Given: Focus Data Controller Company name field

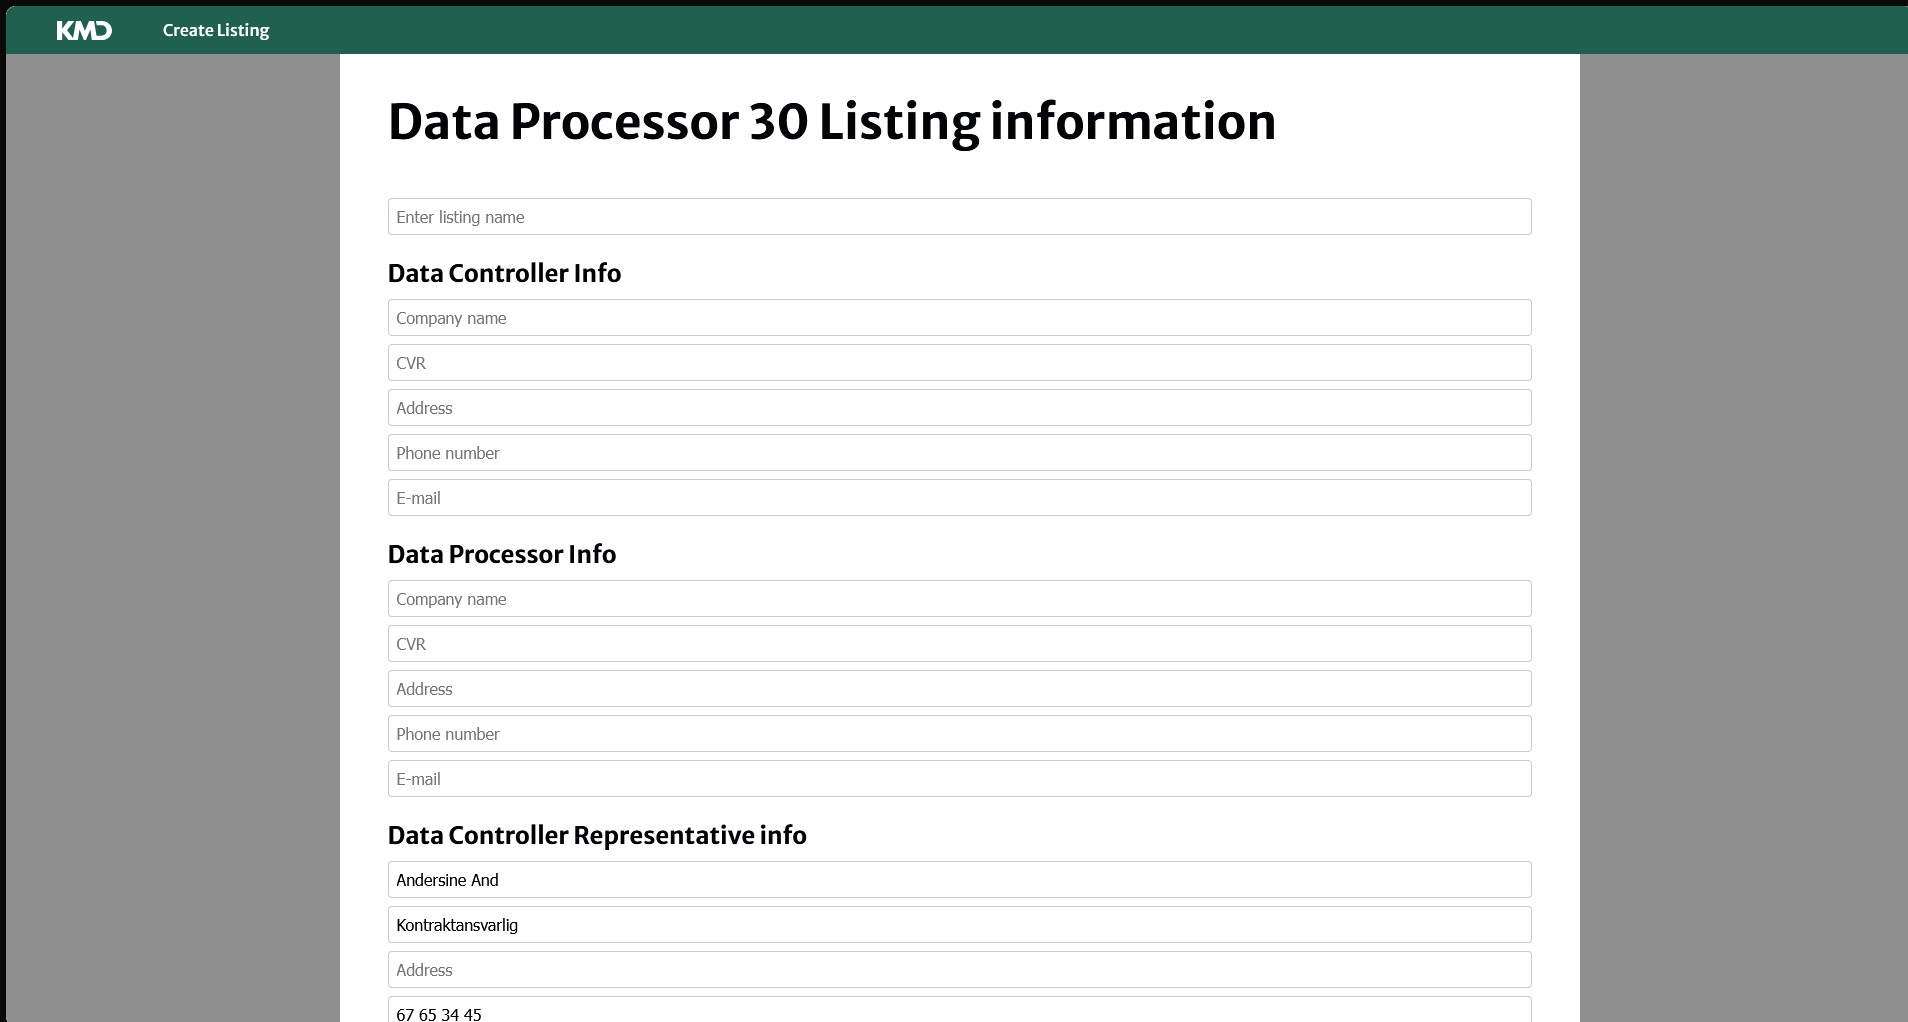Looking at the screenshot, I should 959,318.
